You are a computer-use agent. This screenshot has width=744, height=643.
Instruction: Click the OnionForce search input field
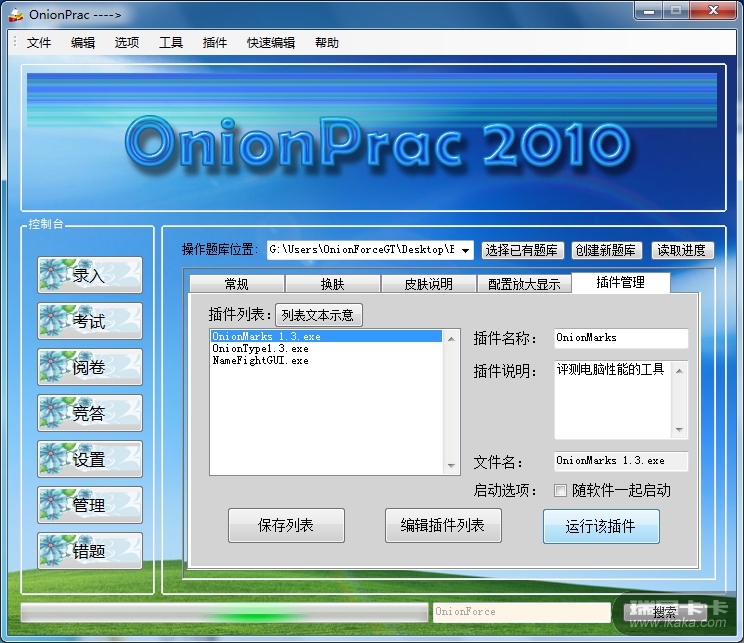(x=521, y=612)
